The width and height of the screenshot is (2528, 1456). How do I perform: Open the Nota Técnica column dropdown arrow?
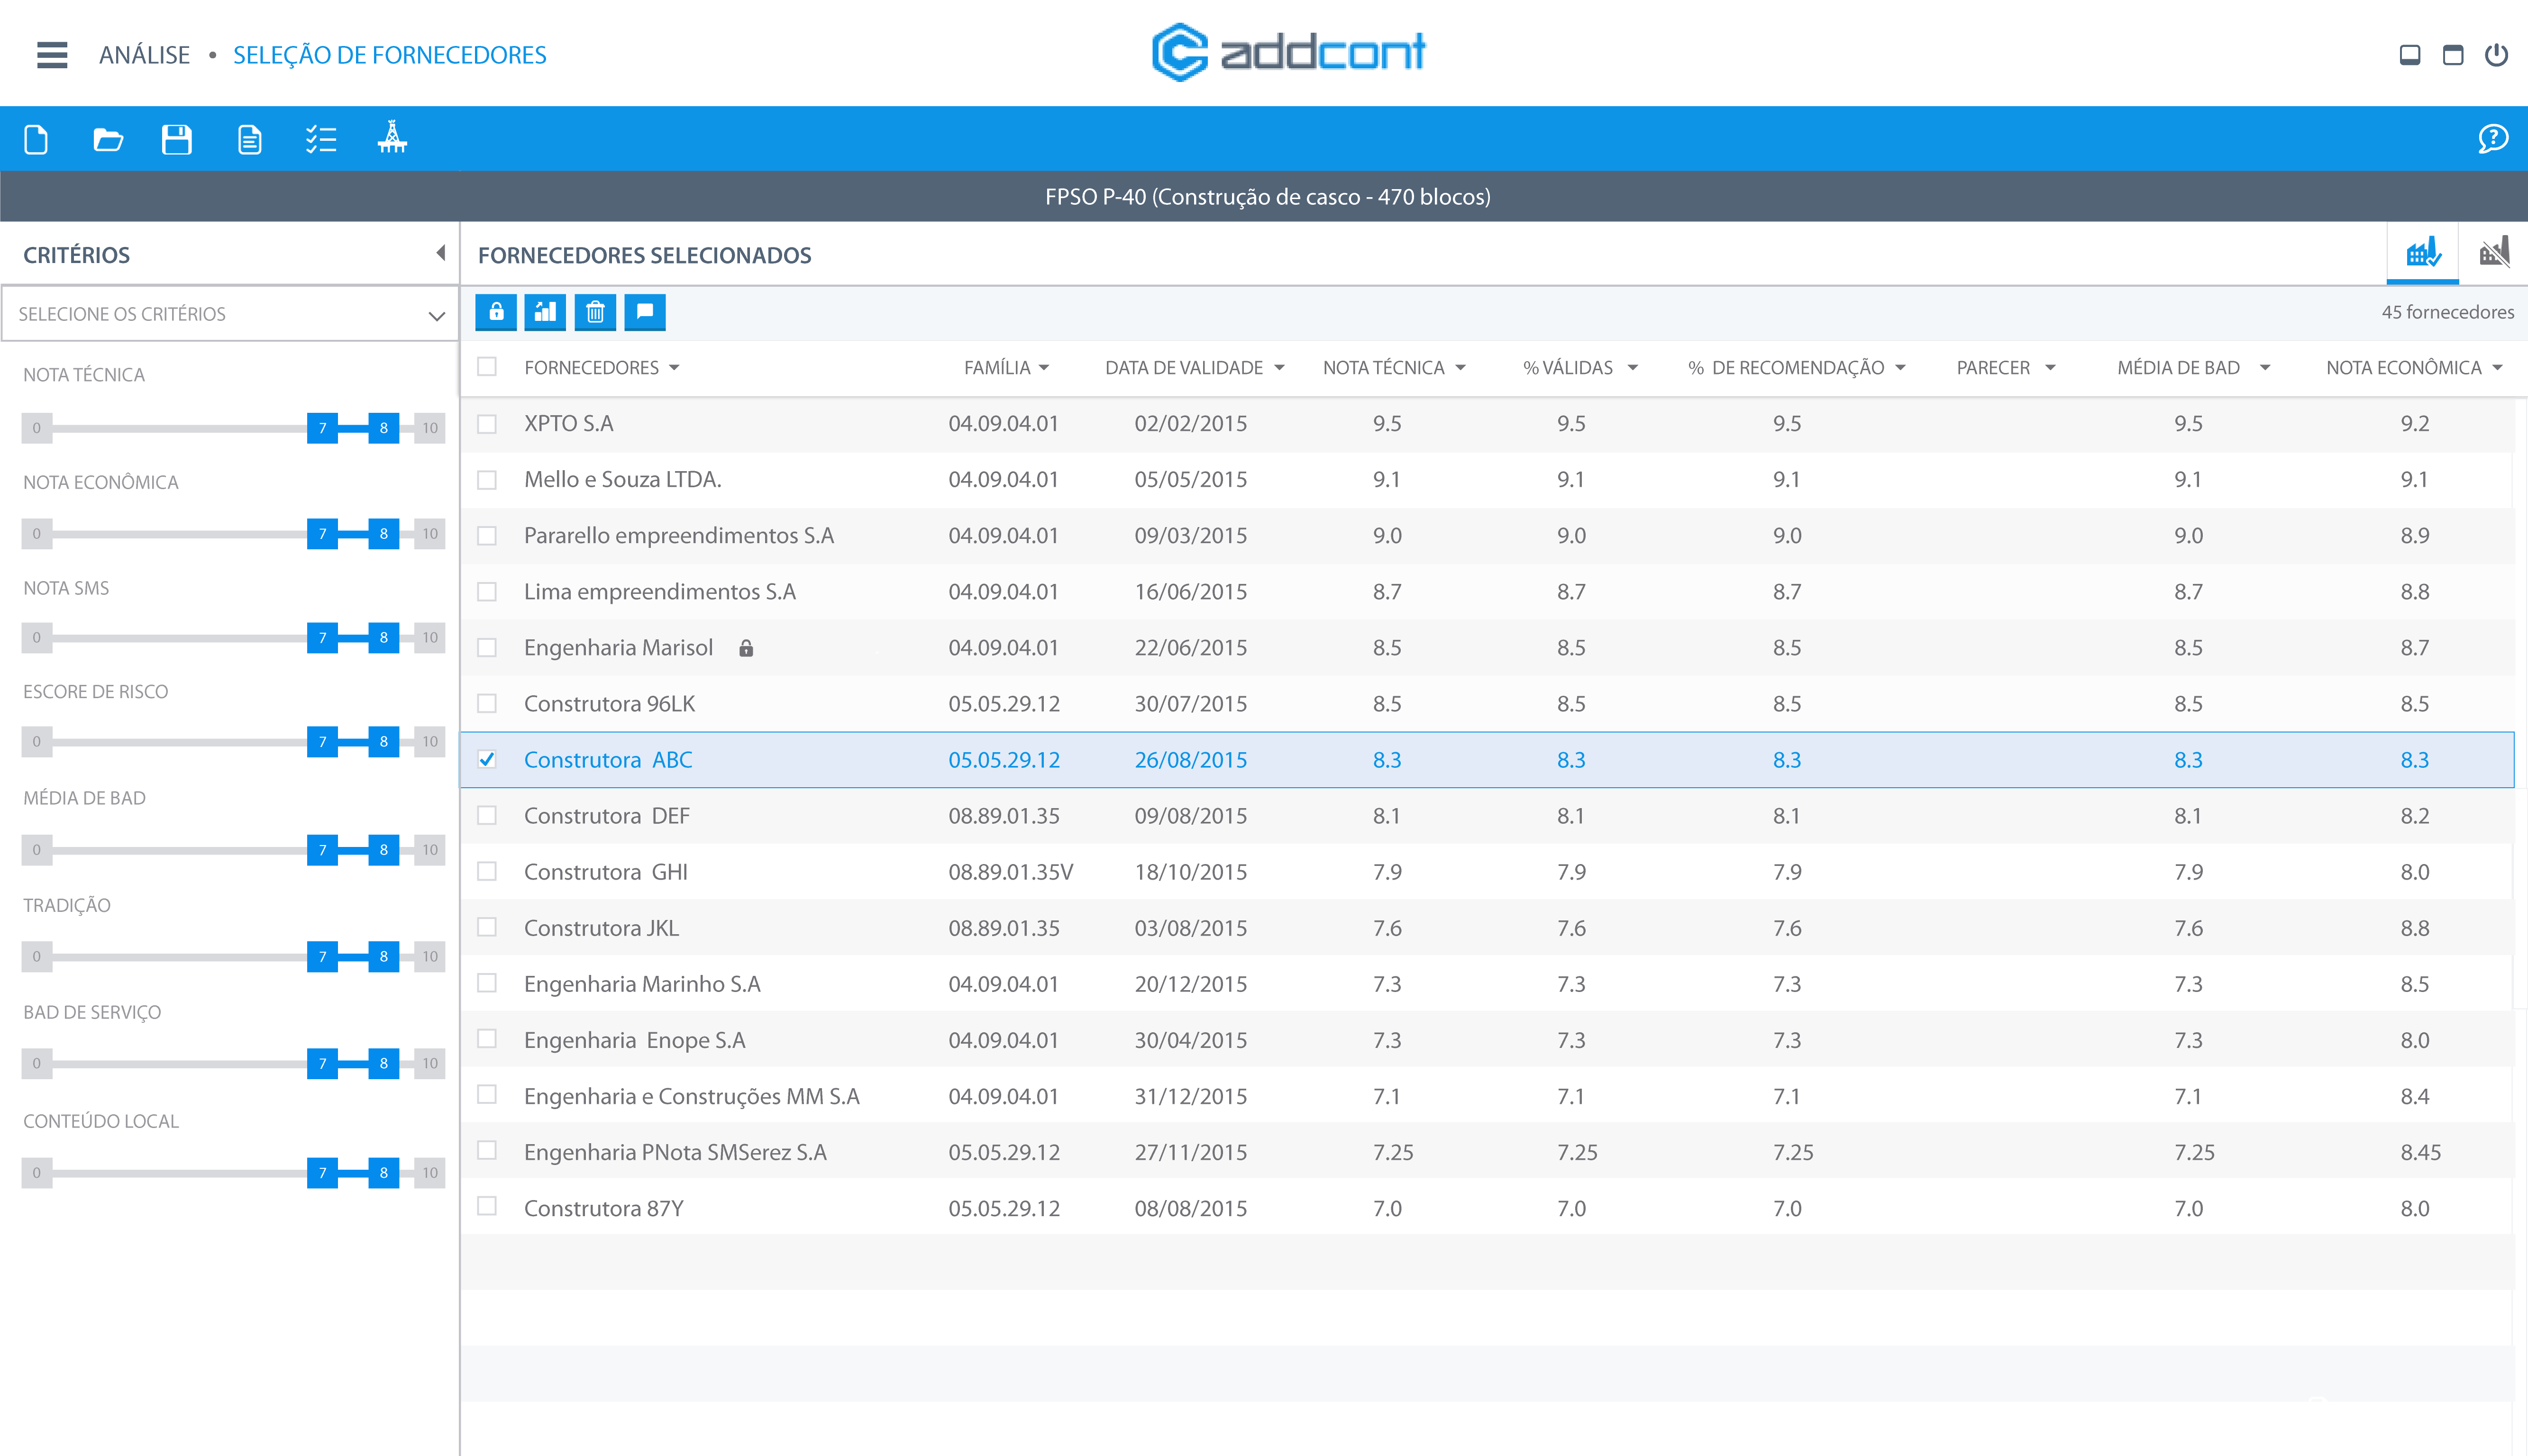click(1461, 368)
